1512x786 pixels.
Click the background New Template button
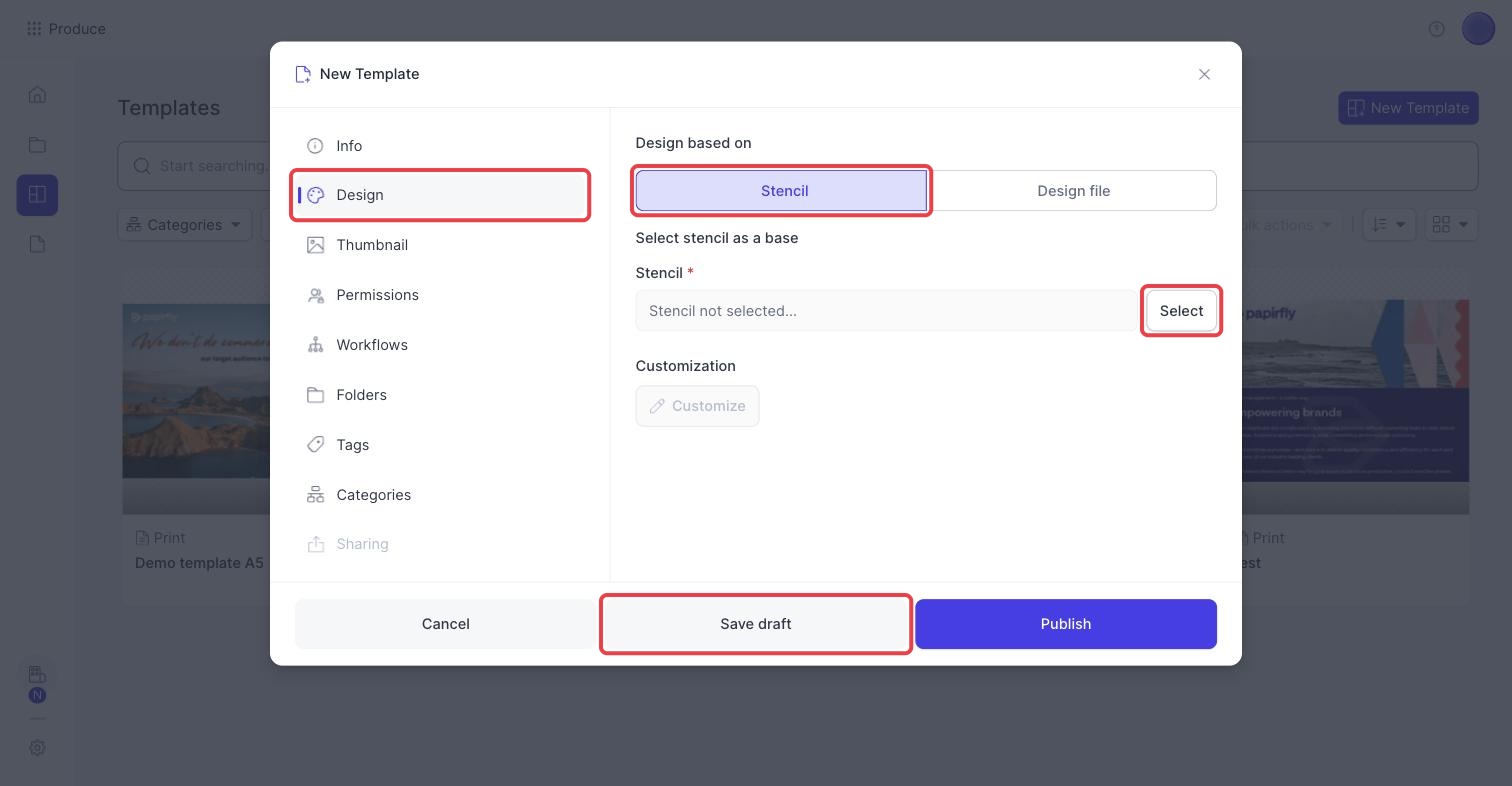pos(1408,108)
